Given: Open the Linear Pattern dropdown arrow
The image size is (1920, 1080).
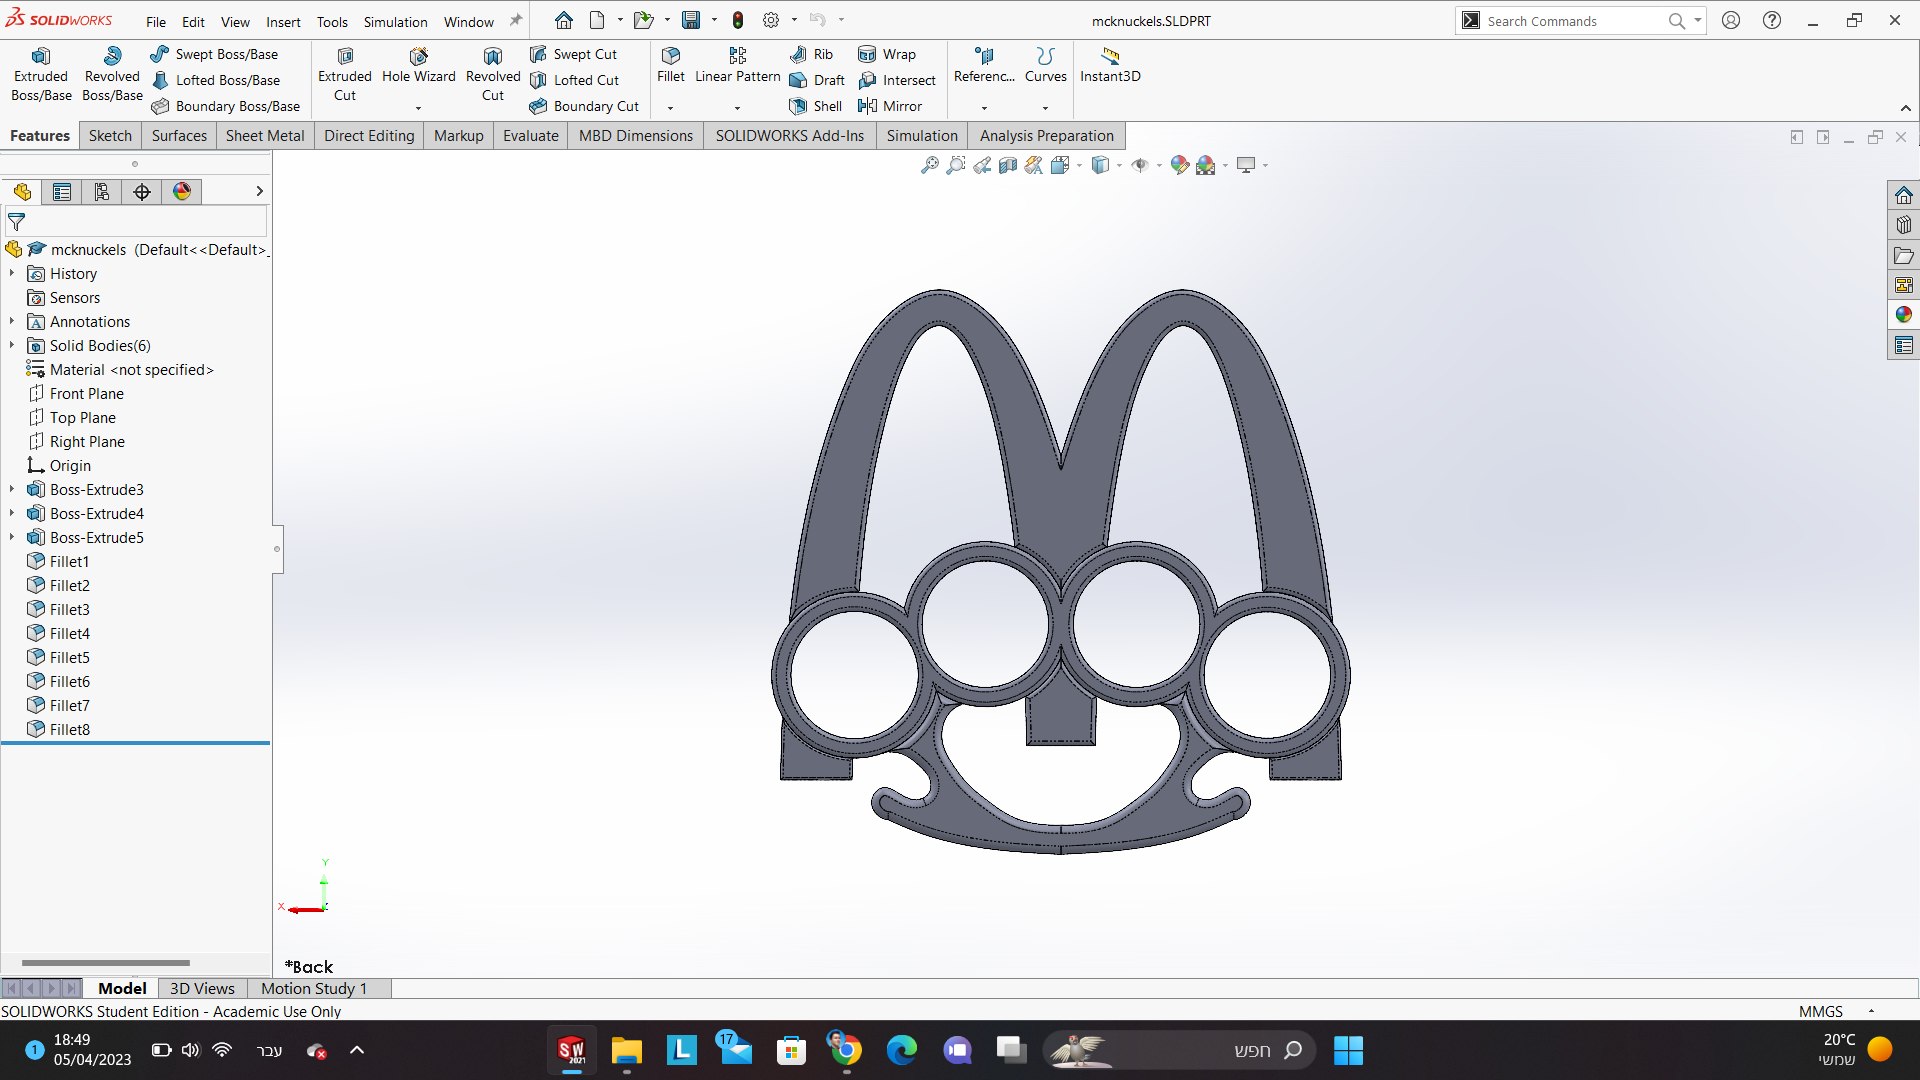Looking at the screenshot, I should coord(738,108).
